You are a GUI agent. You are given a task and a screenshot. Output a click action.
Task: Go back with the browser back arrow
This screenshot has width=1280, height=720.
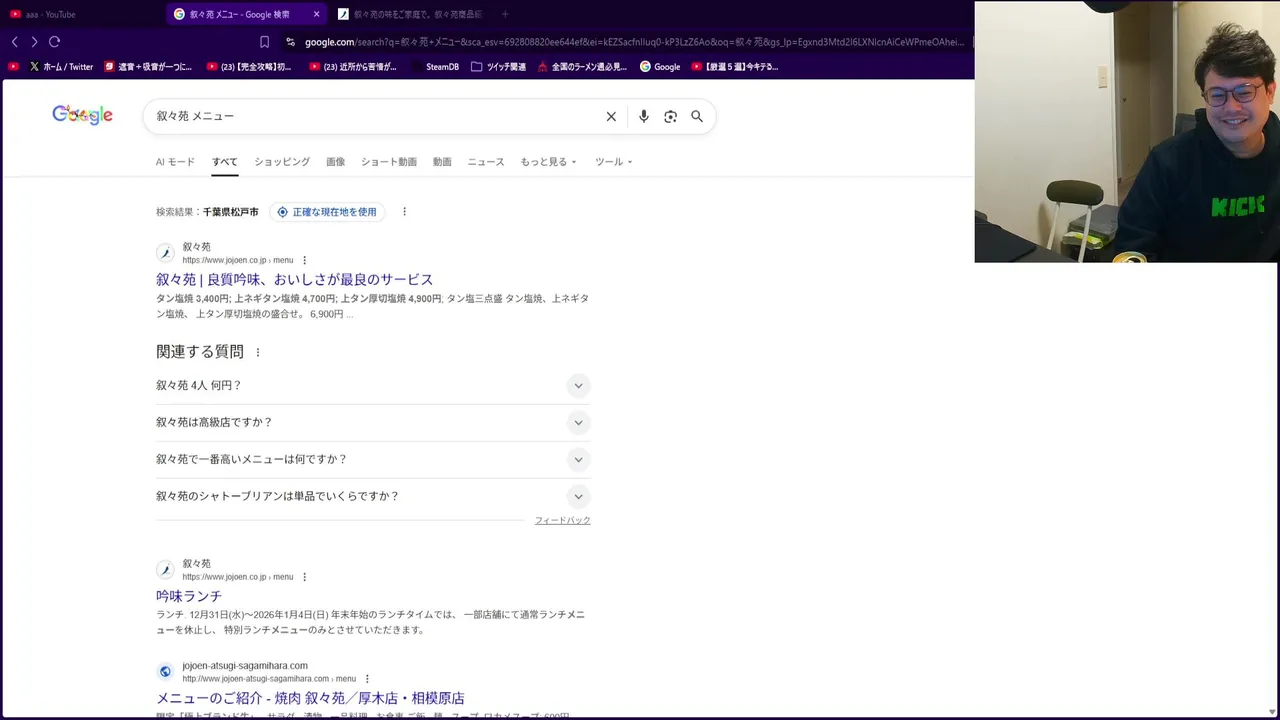click(14, 42)
